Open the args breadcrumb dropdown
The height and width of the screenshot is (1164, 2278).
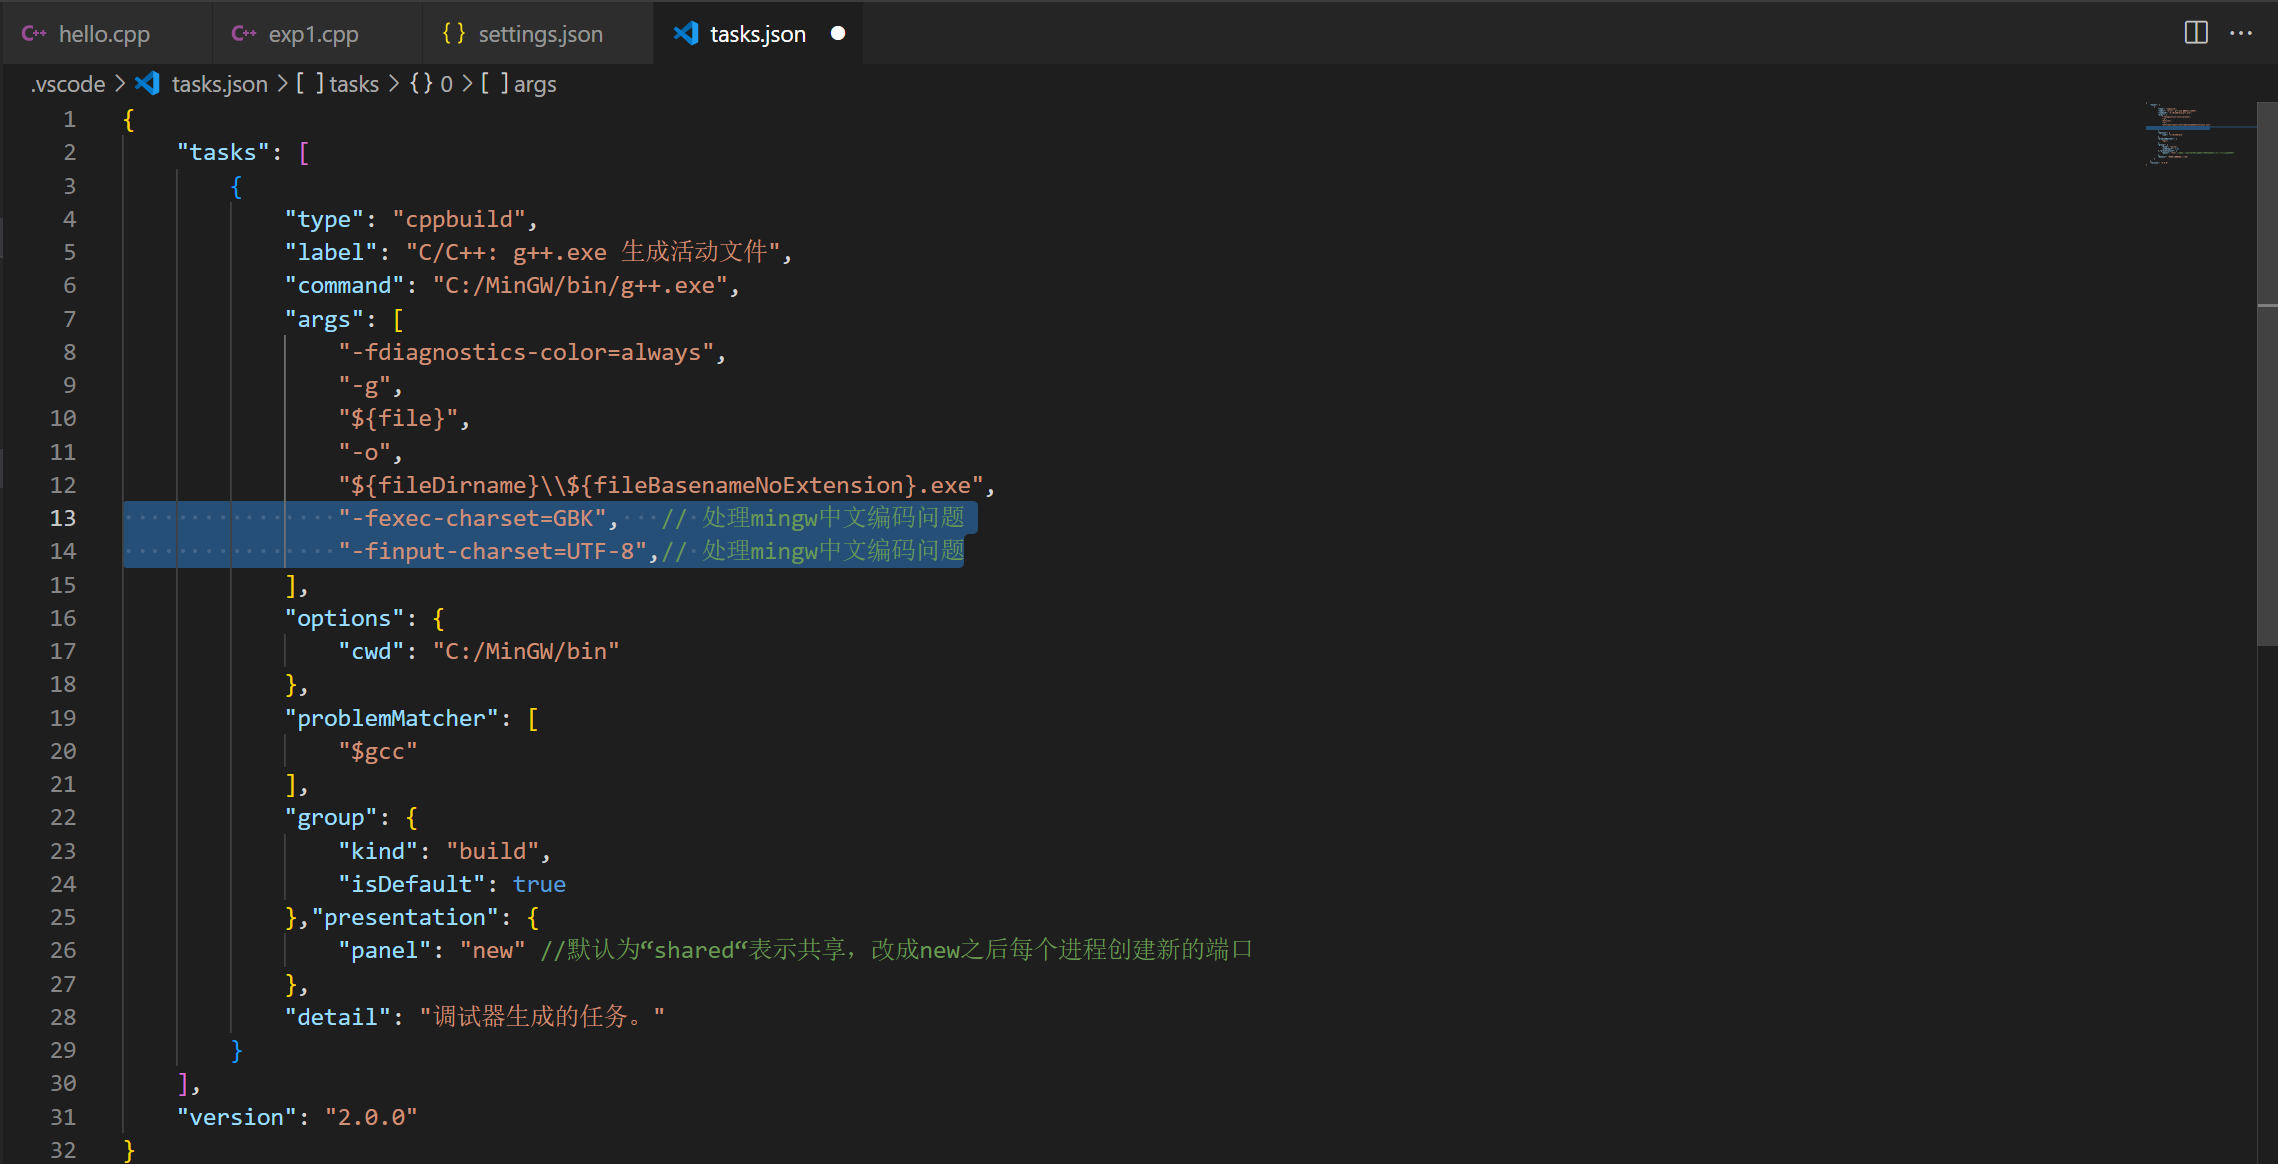(x=534, y=84)
